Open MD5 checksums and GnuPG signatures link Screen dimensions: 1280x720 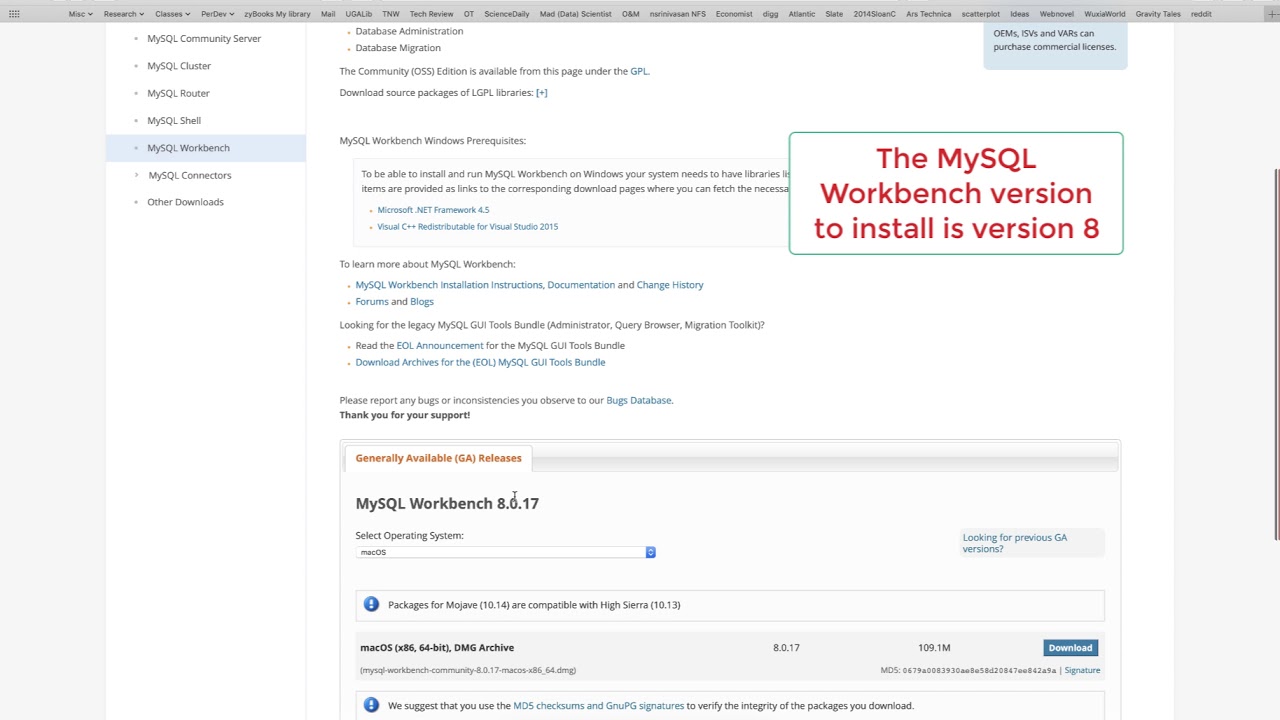click(x=598, y=706)
